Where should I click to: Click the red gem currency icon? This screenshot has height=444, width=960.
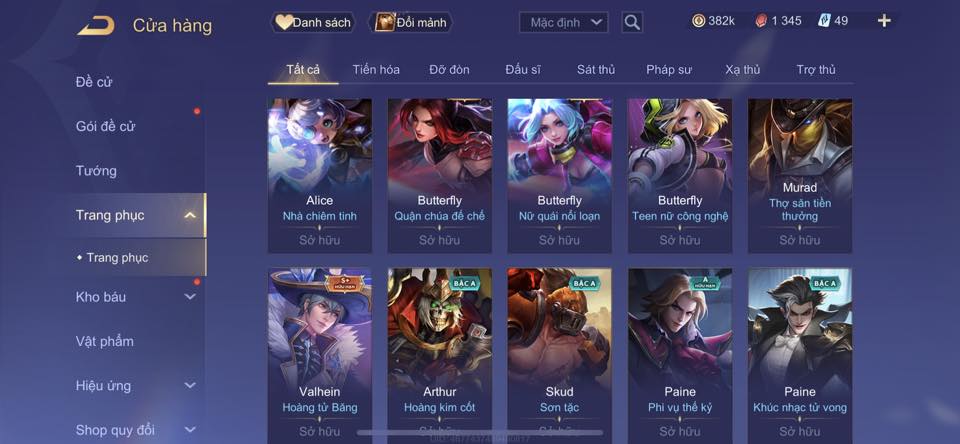click(x=762, y=21)
